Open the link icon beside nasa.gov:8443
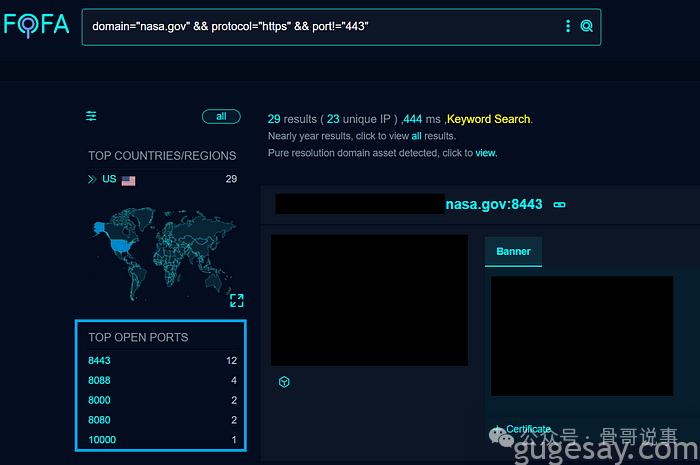This screenshot has width=700, height=465. (x=559, y=204)
